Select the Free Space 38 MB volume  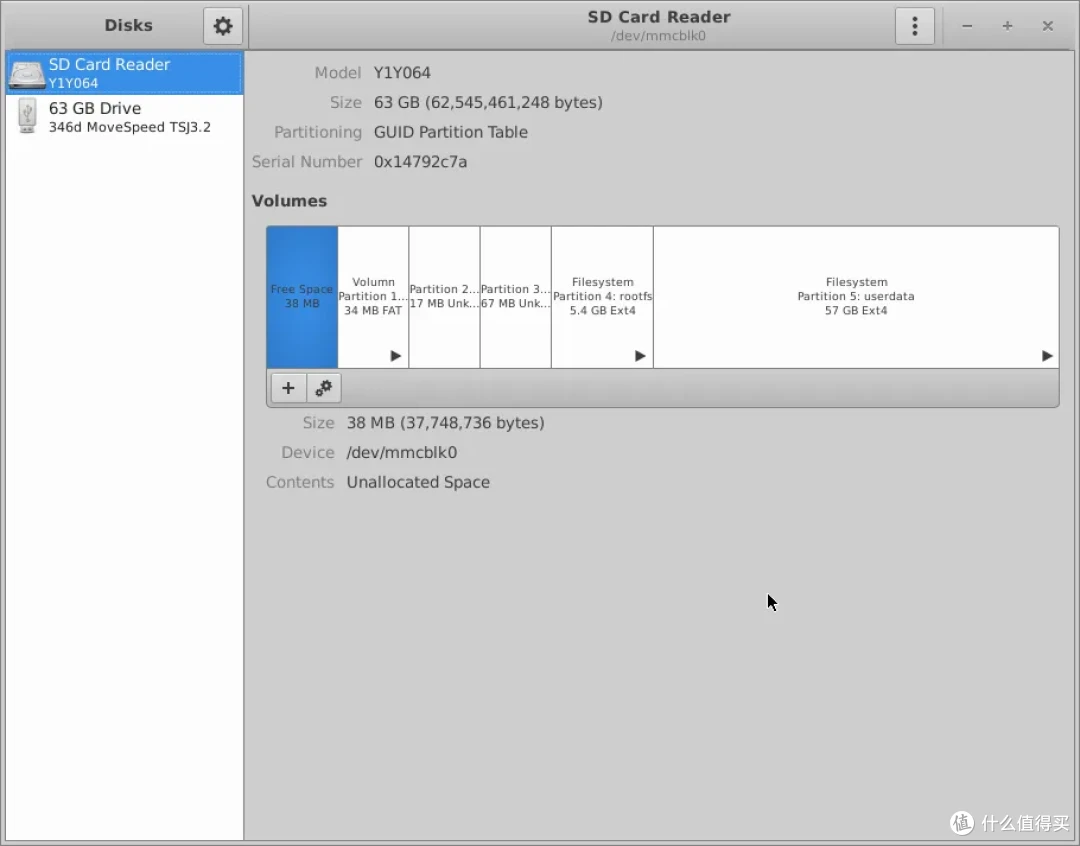click(x=302, y=297)
